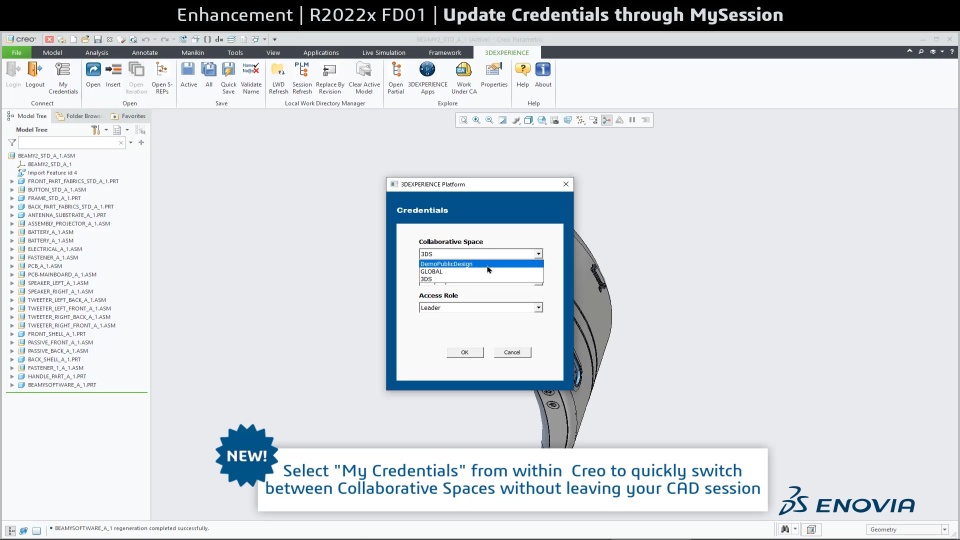Open the Favorites navigator tab
The height and width of the screenshot is (540, 960).
coord(128,116)
